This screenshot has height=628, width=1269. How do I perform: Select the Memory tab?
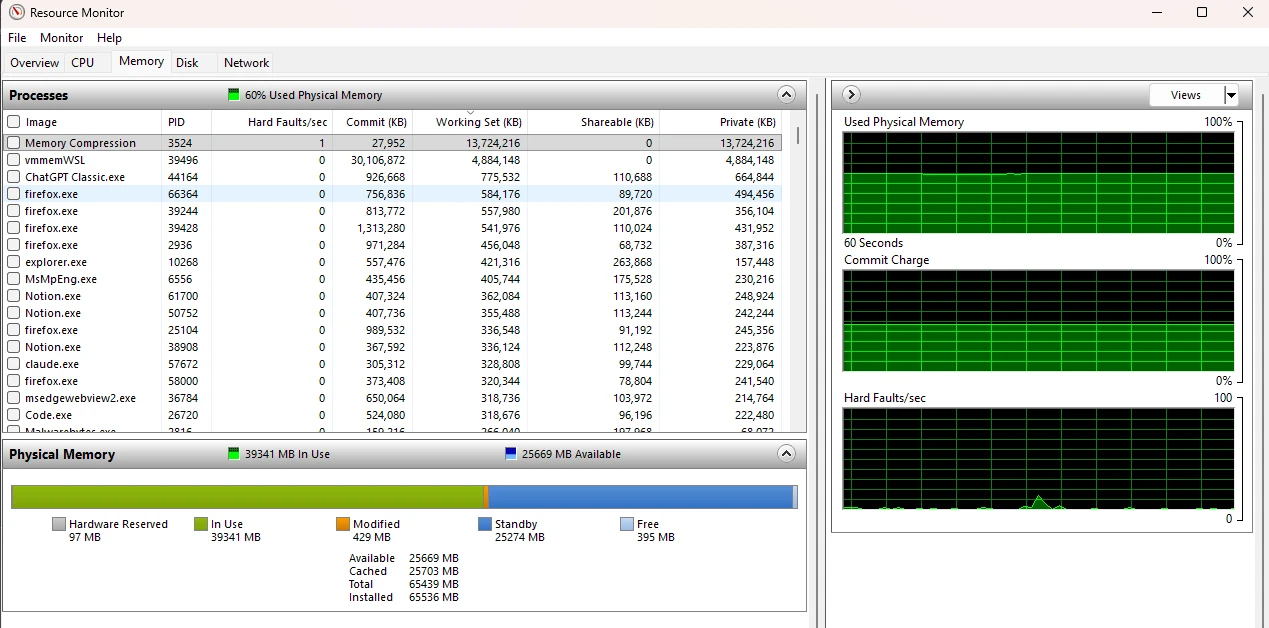click(x=141, y=61)
